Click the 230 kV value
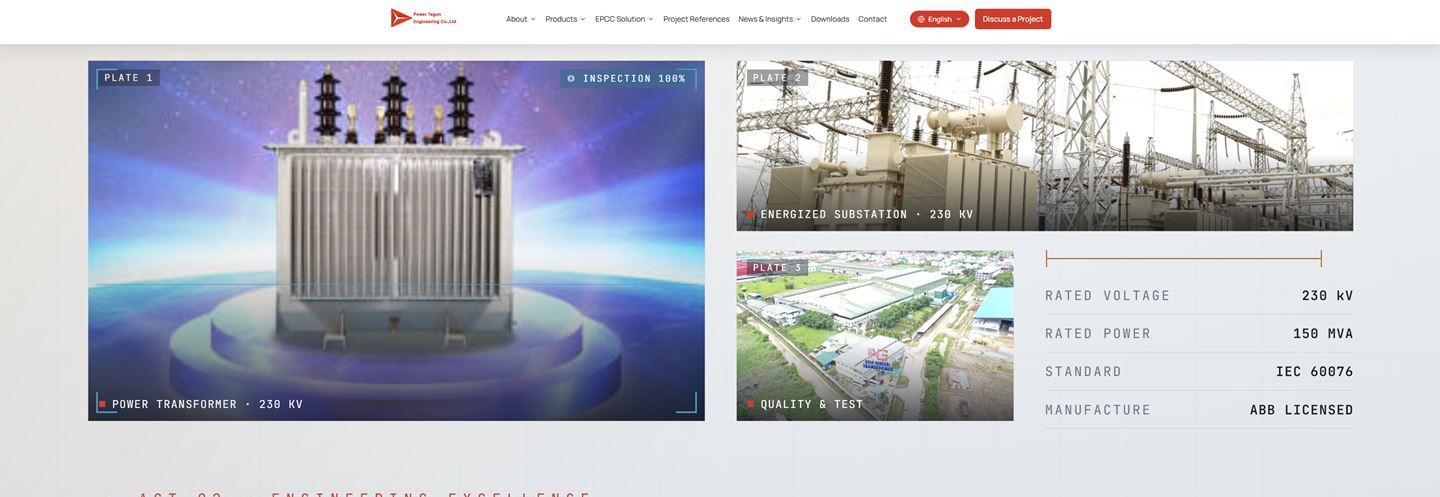Image resolution: width=1440 pixels, height=497 pixels. (1327, 295)
